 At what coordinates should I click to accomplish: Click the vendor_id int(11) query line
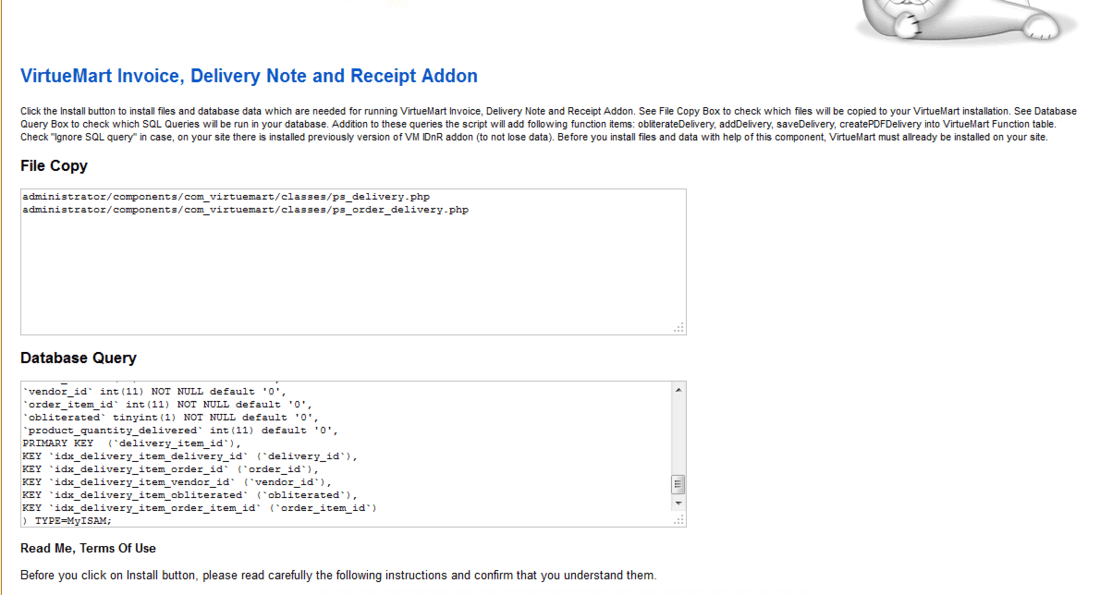pyautogui.click(x=154, y=392)
